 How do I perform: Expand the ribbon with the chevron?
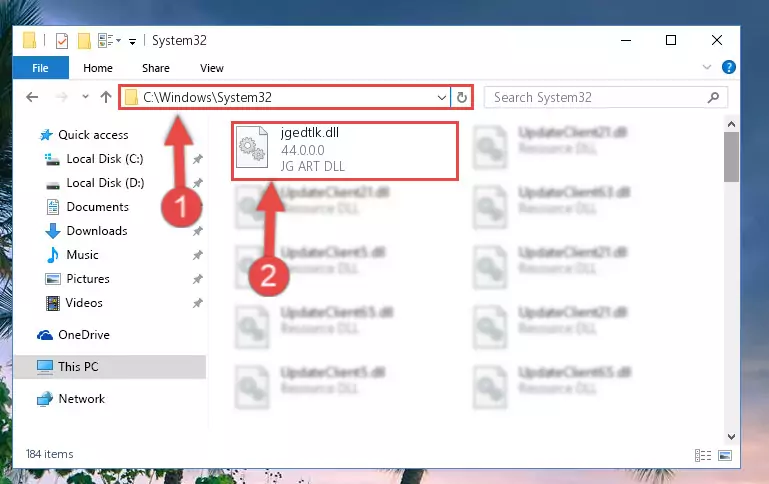pyautogui.click(x=707, y=67)
